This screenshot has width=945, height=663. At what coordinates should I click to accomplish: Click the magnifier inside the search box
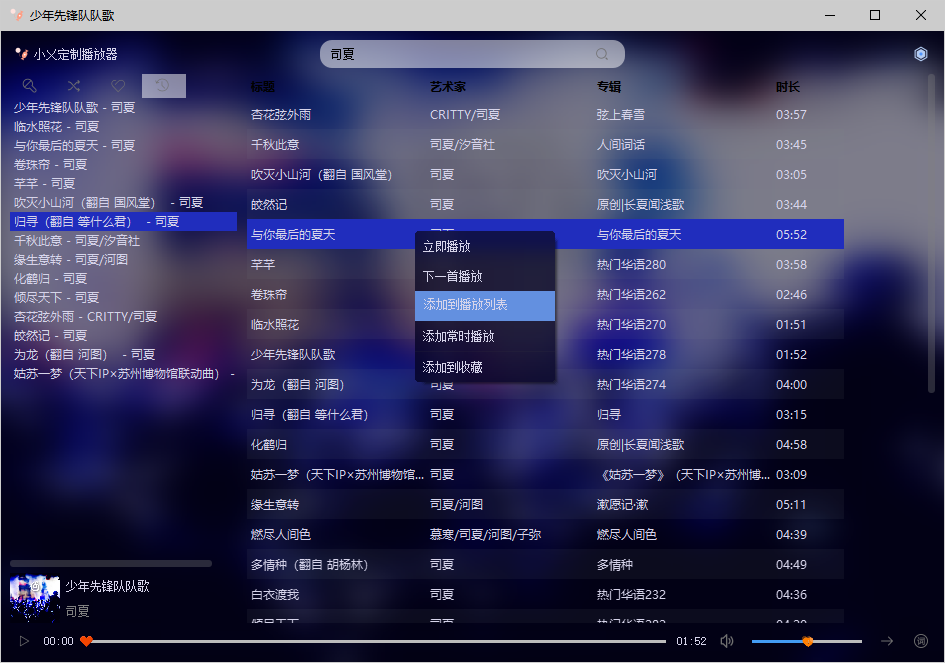pyautogui.click(x=601, y=54)
